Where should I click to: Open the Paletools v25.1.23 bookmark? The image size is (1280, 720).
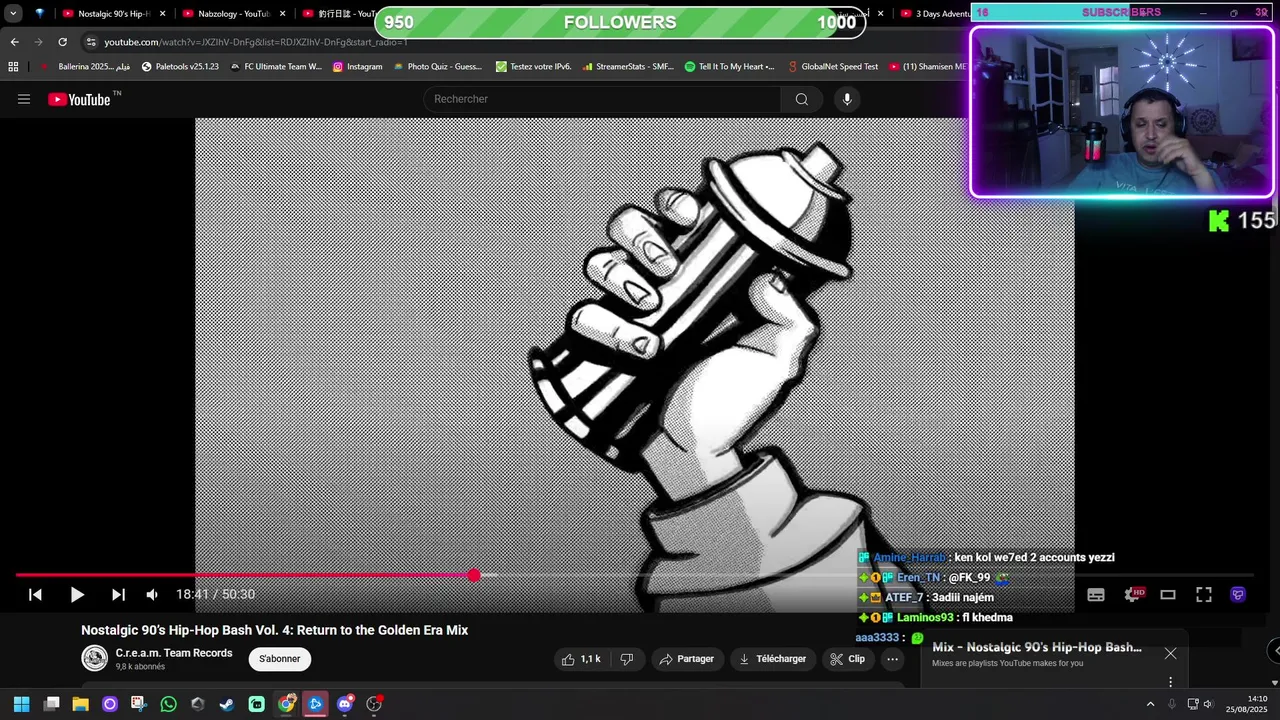coord(180,67)
